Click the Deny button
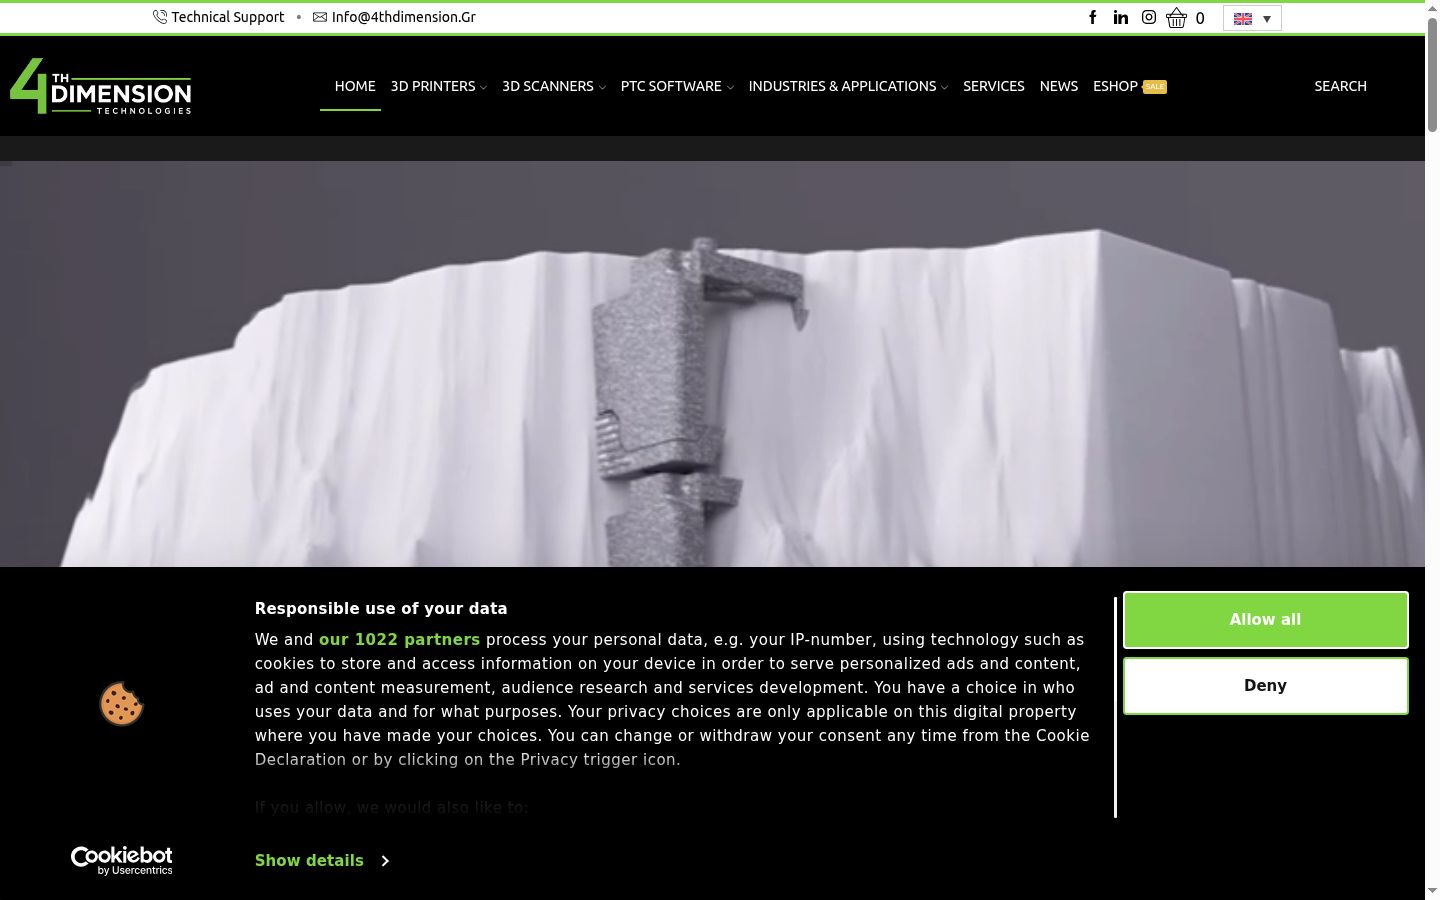 coord(1266,686)
